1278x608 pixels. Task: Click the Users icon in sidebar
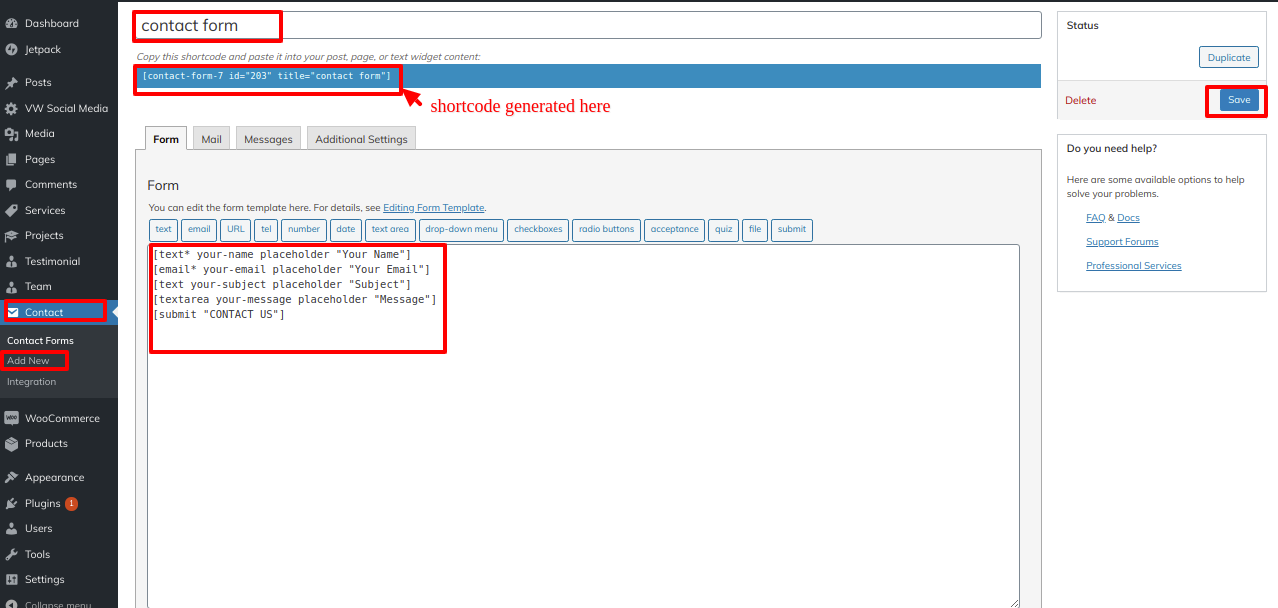click(x=12, y=528)
